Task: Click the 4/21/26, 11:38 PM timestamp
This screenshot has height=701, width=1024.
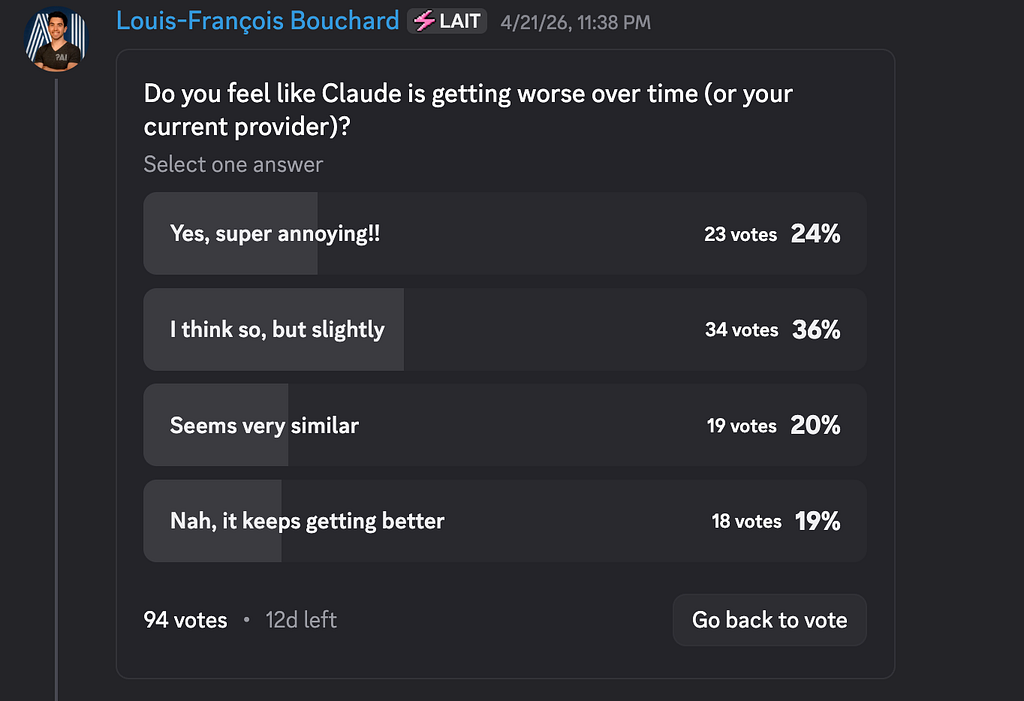Action: (x=575, y=22)
